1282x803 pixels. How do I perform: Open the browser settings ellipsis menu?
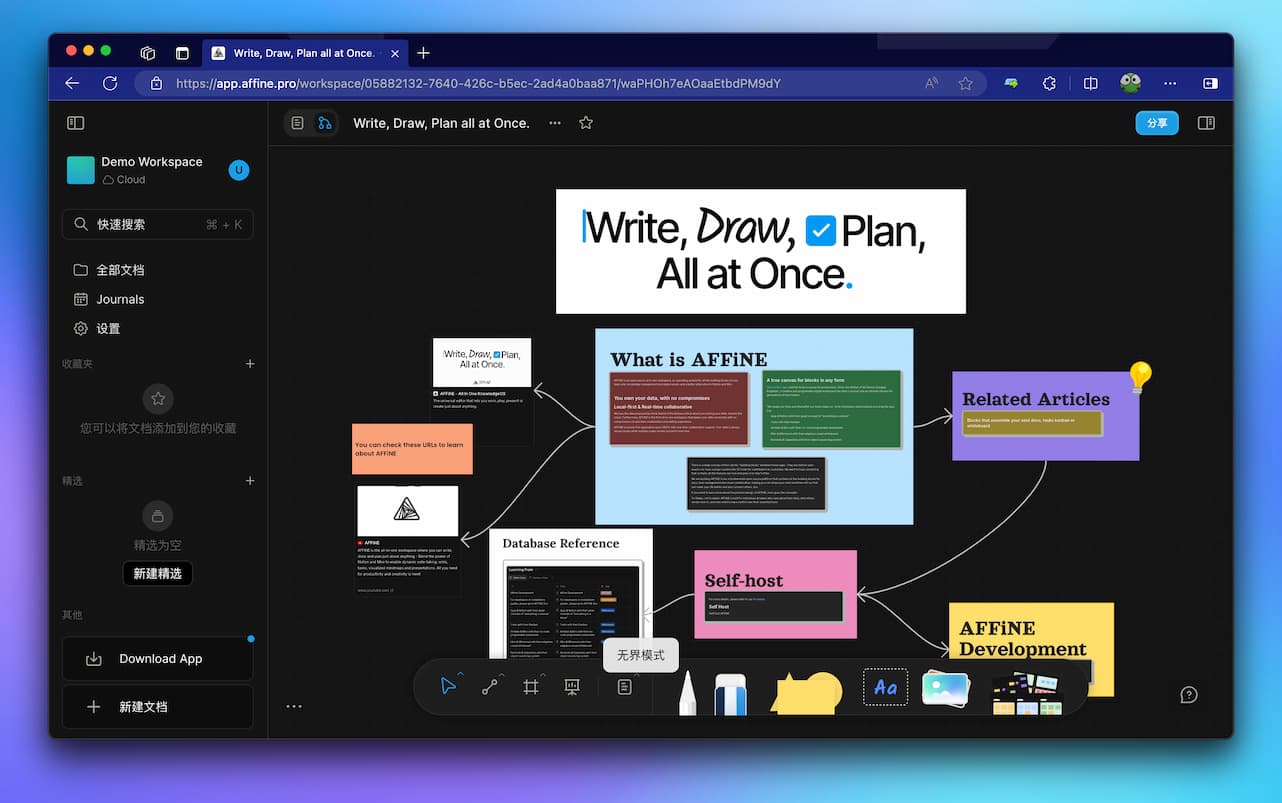(1170, 84)
